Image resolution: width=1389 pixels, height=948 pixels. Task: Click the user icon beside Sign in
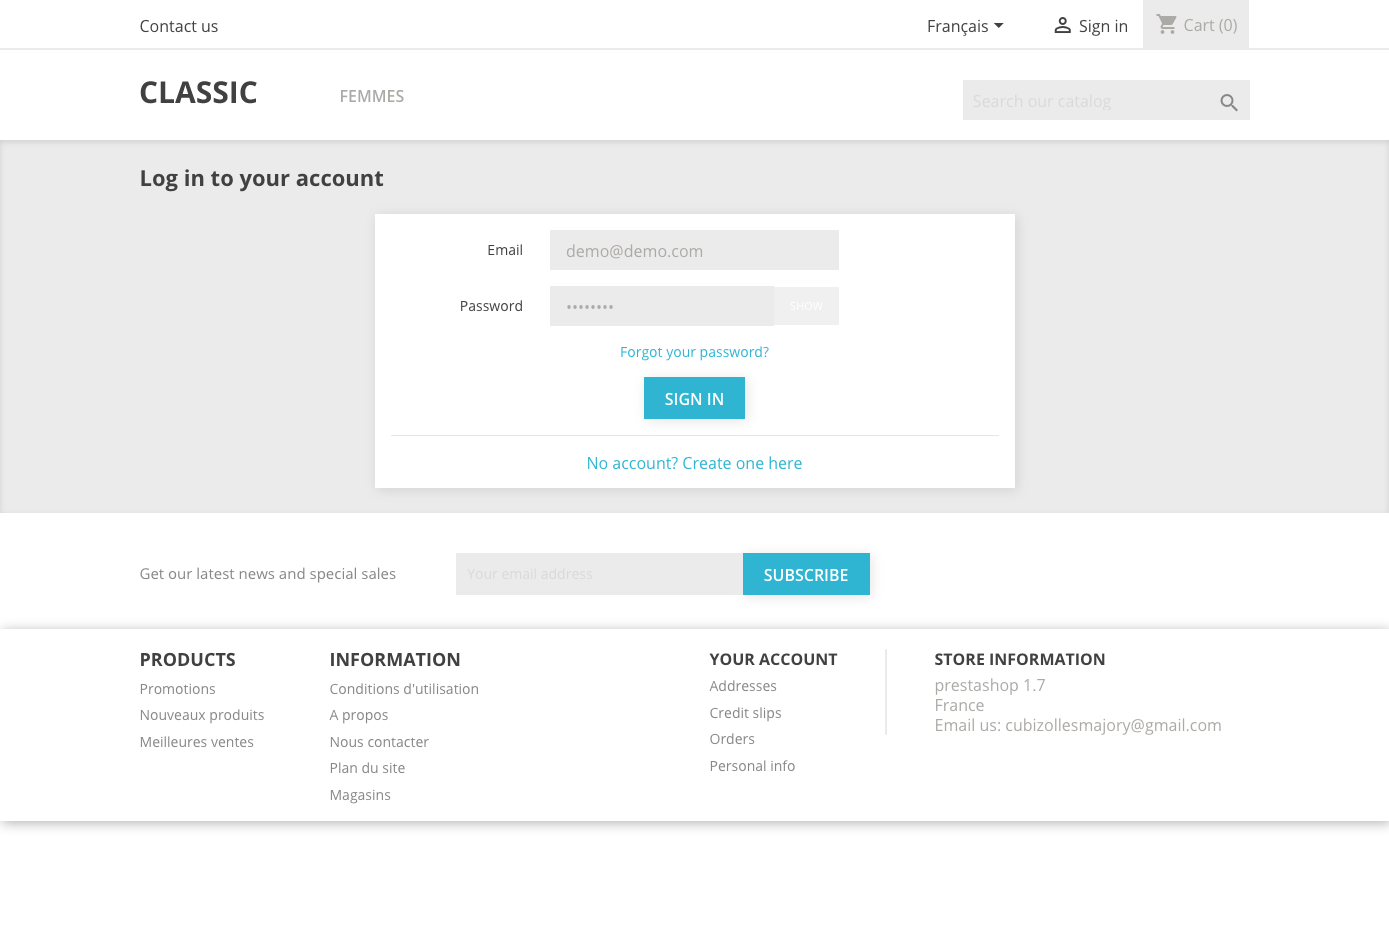[x=1062, y=26]
